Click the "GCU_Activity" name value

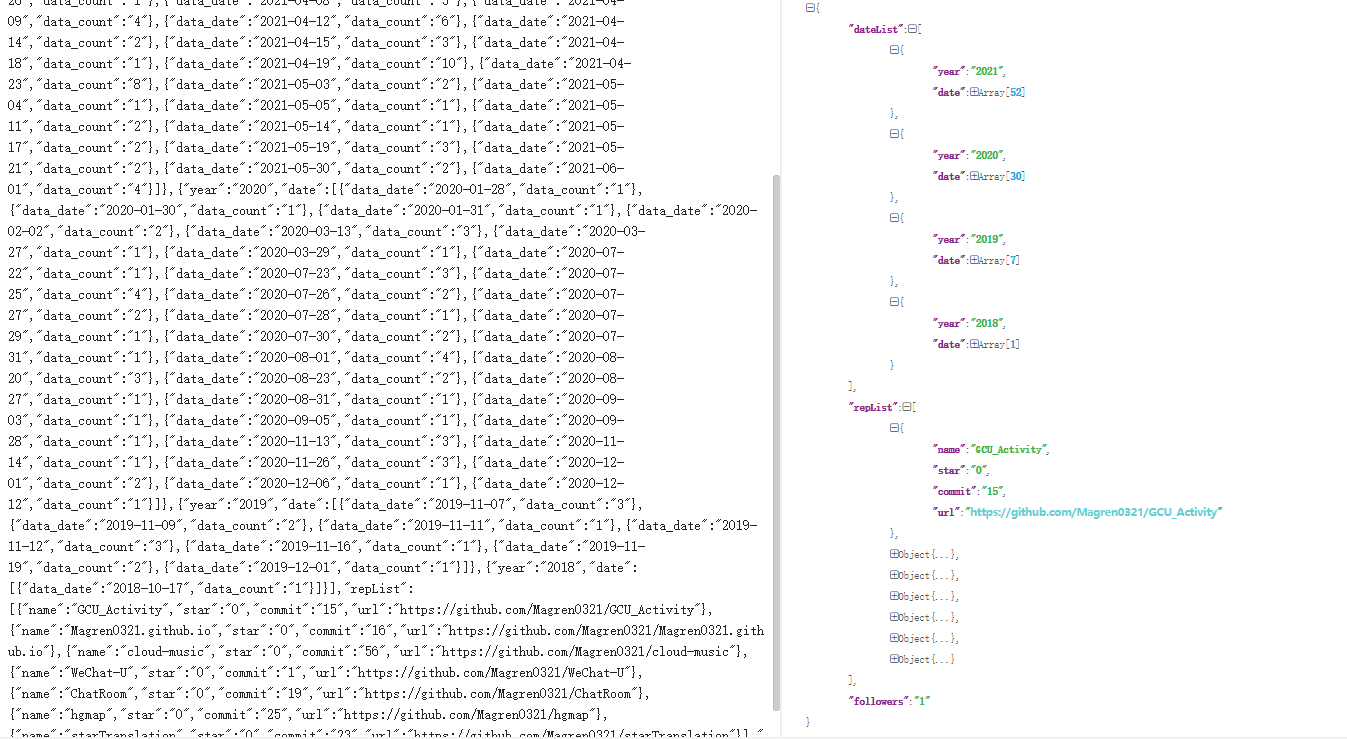point(1010,449)
